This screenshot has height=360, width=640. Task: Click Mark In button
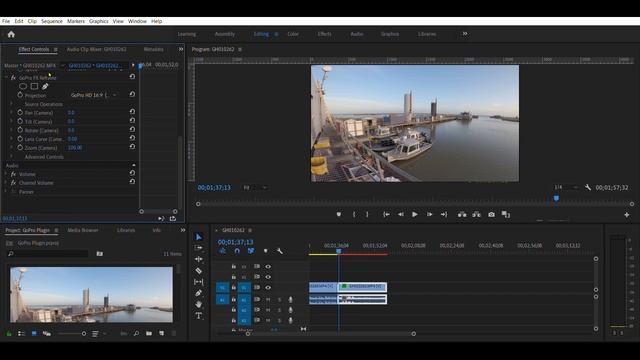tap(354, 215)
